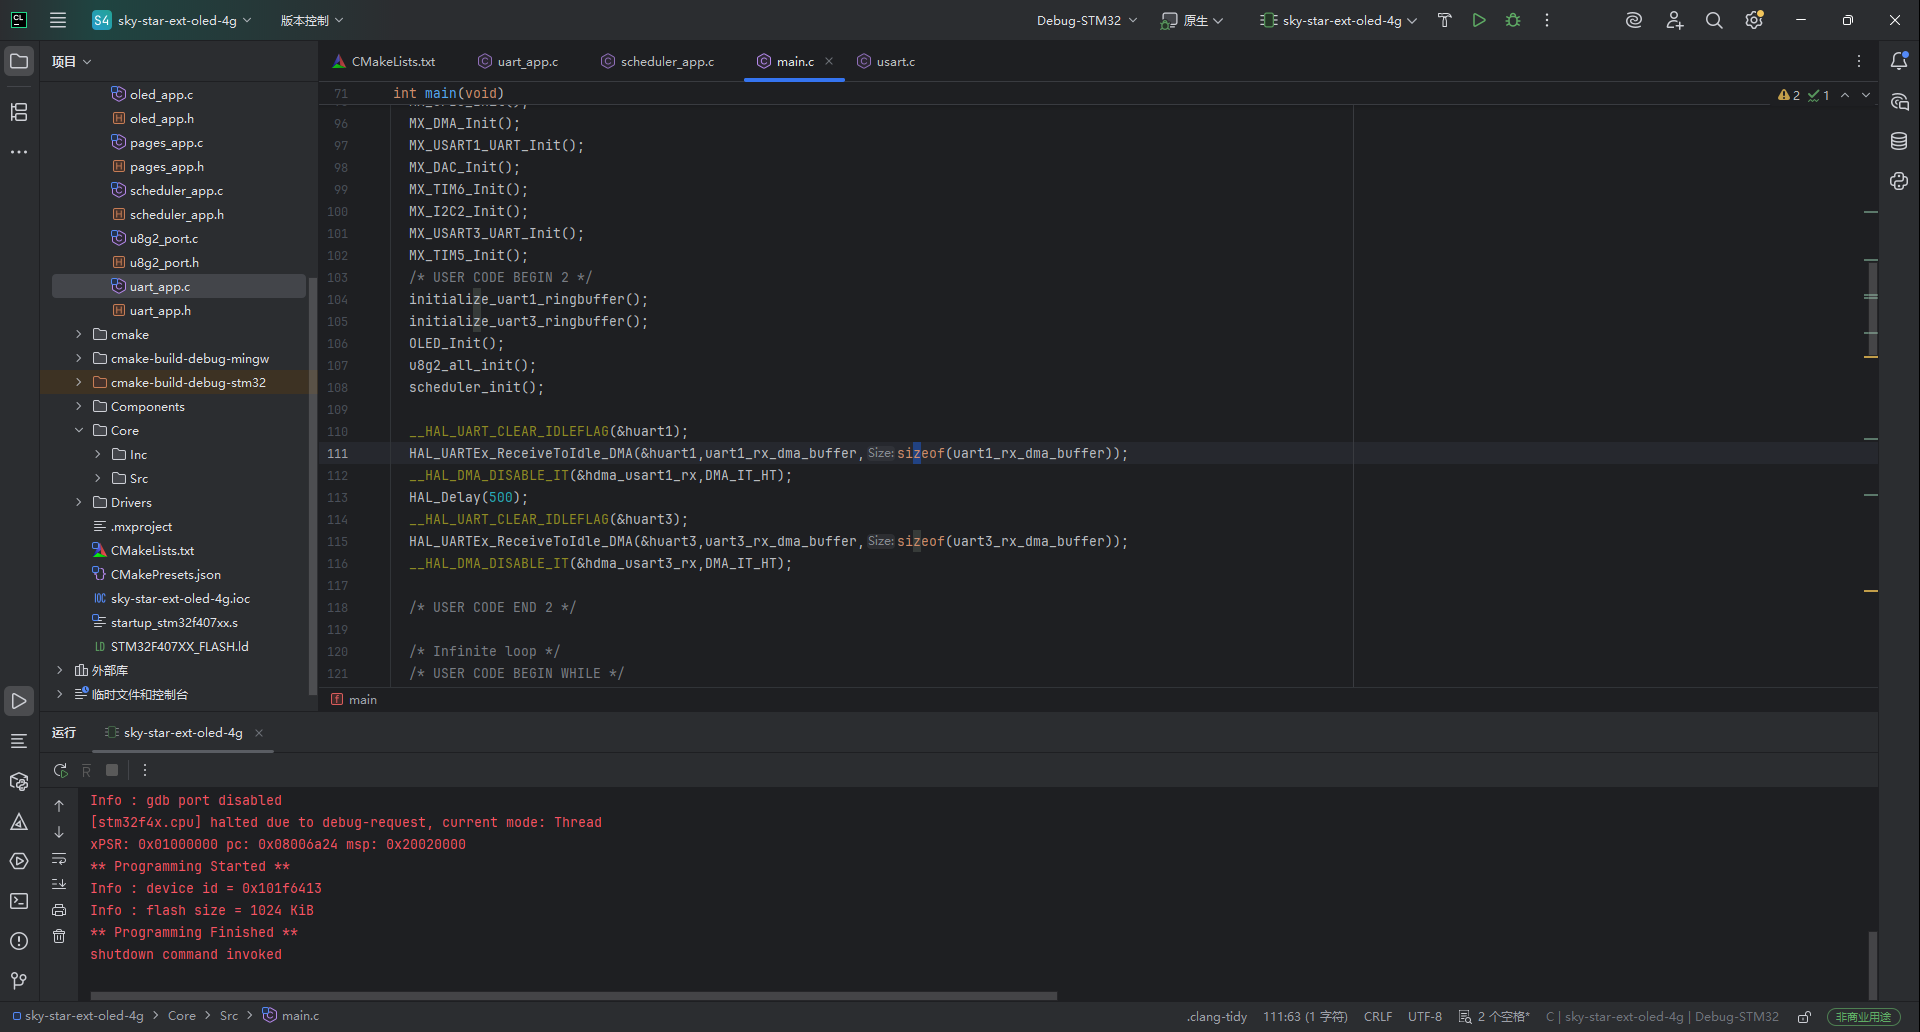This screenshot has width=1920, height=1032.
Task: Change CRLF line separator in status bar
Action: click(1378, 1017)
